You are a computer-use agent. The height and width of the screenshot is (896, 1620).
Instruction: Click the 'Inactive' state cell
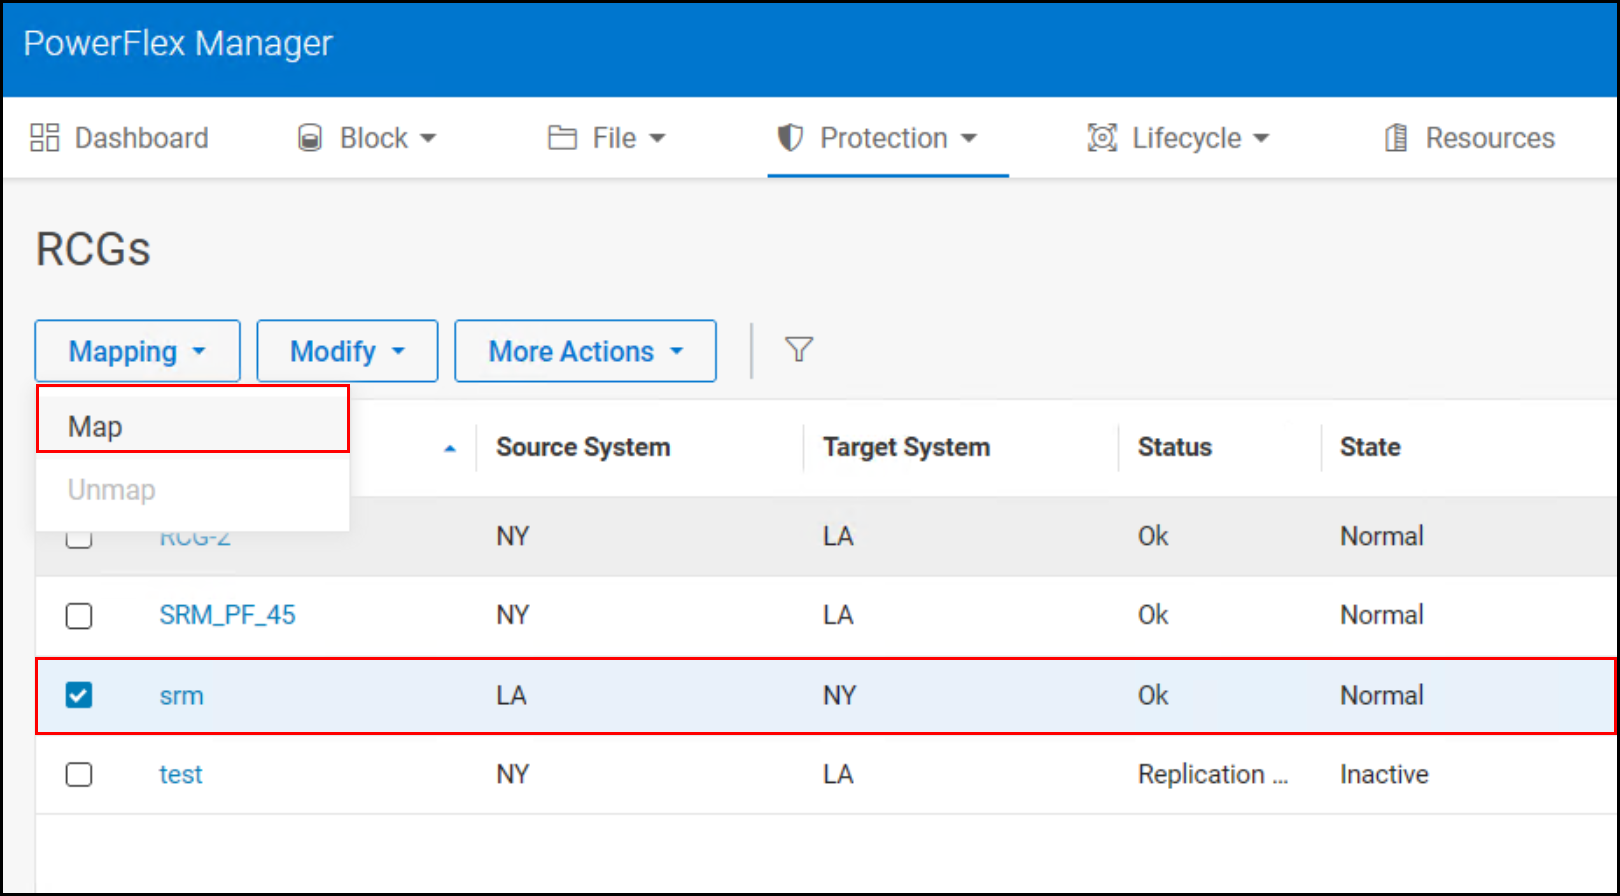(x=1384, y=774)
